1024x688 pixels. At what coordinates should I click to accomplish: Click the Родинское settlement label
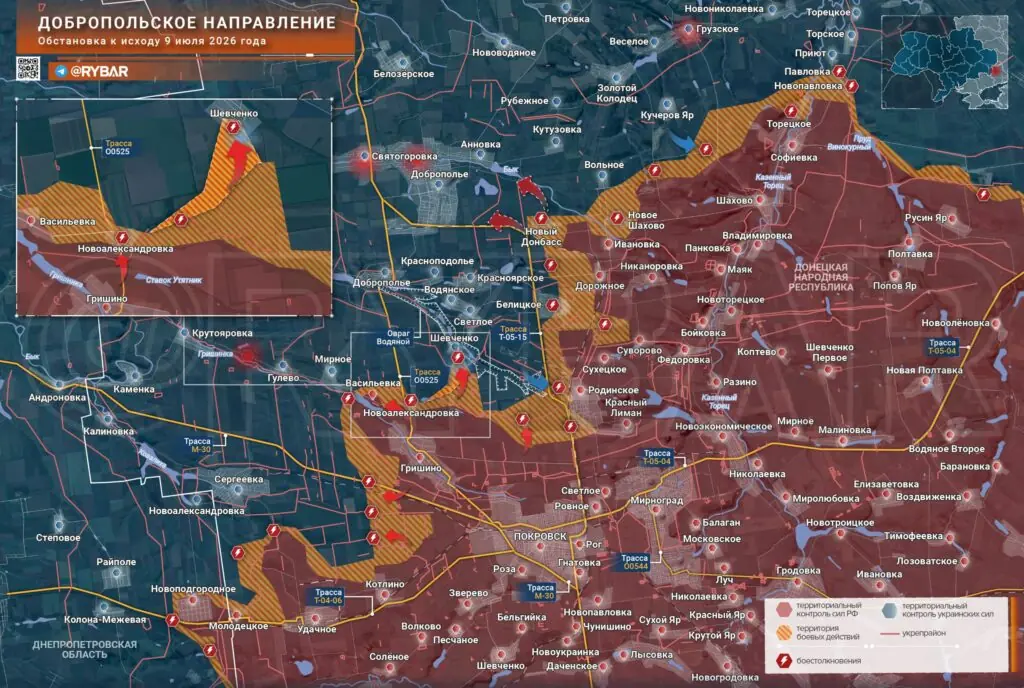pyautogui.click(x=613, y=390)
